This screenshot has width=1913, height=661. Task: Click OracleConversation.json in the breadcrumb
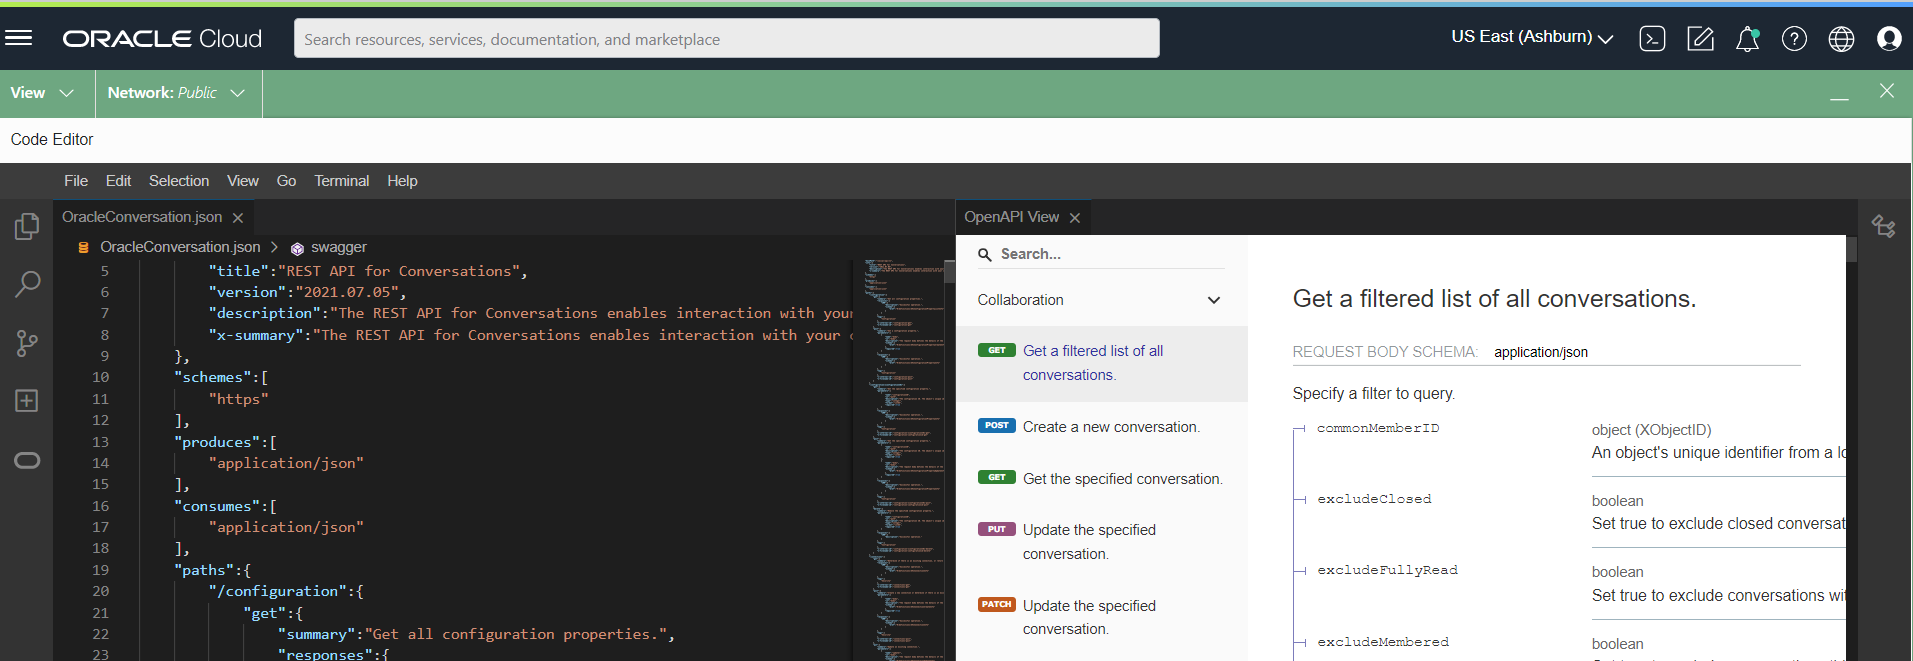180,247
